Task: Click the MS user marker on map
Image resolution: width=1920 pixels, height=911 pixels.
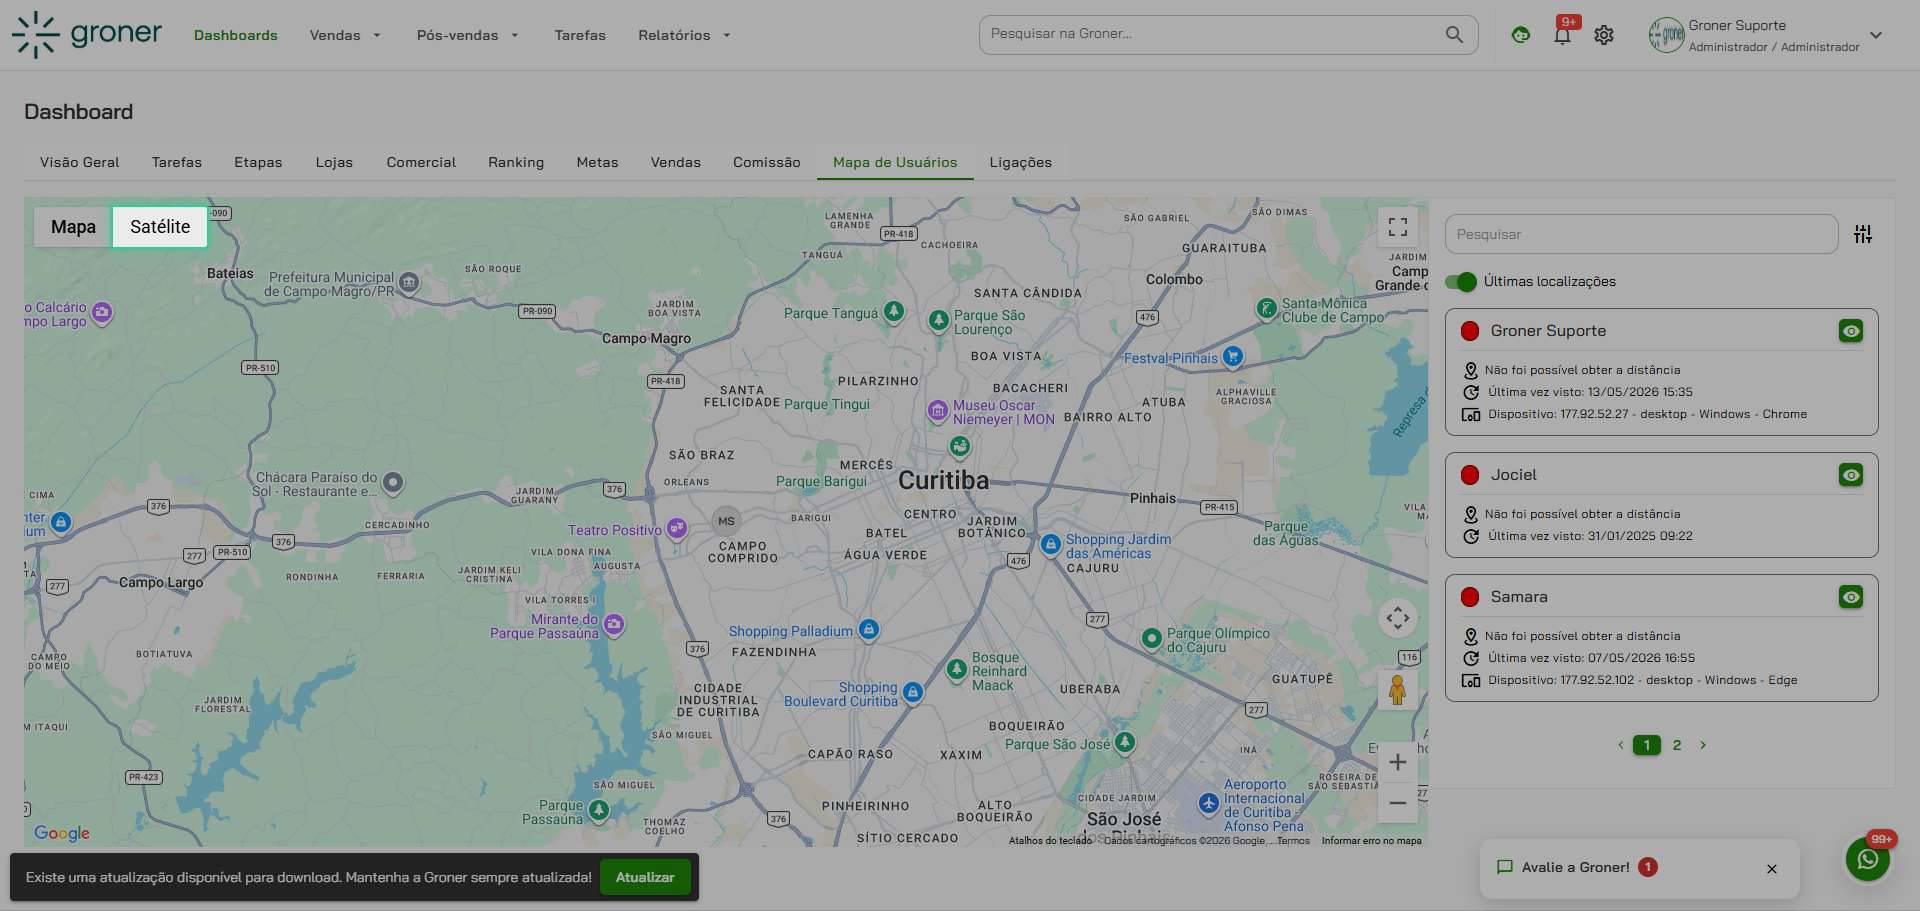Action: point(726,521)
